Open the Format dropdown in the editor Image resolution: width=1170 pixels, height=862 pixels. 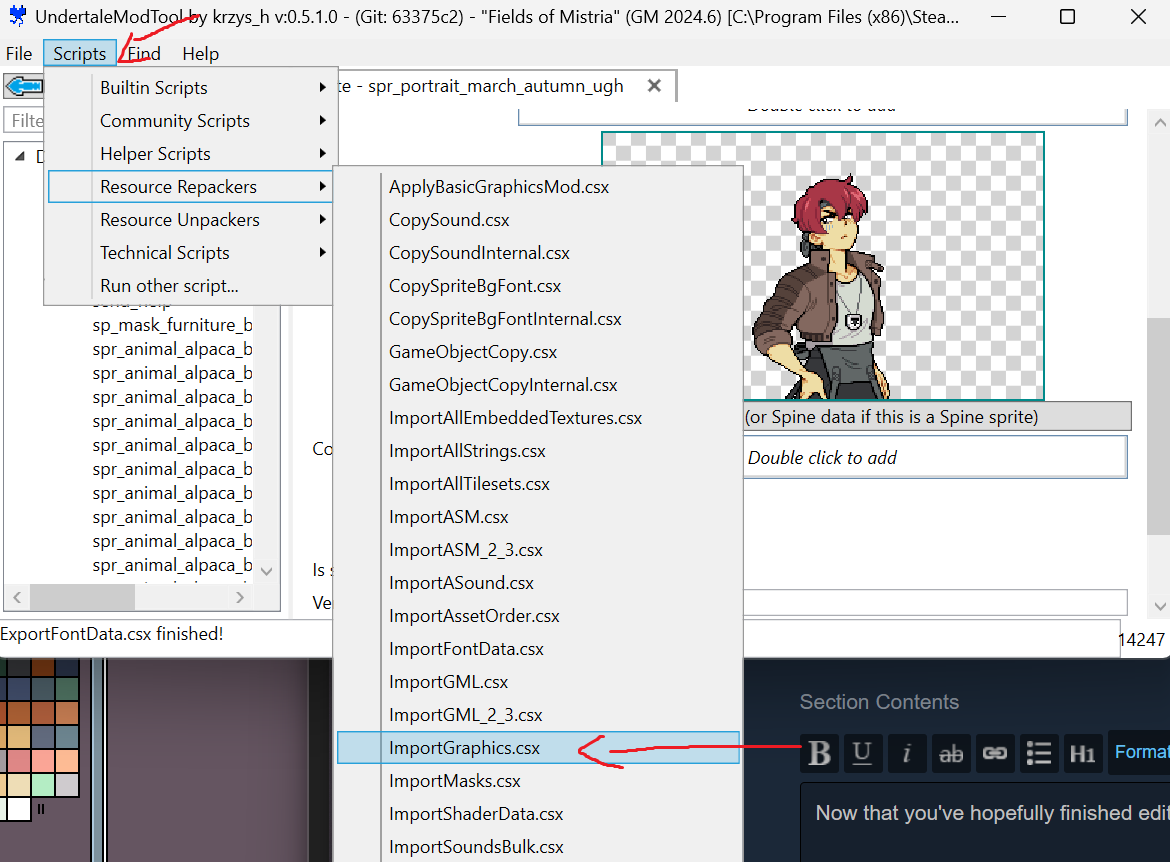tap(1139, 752)
